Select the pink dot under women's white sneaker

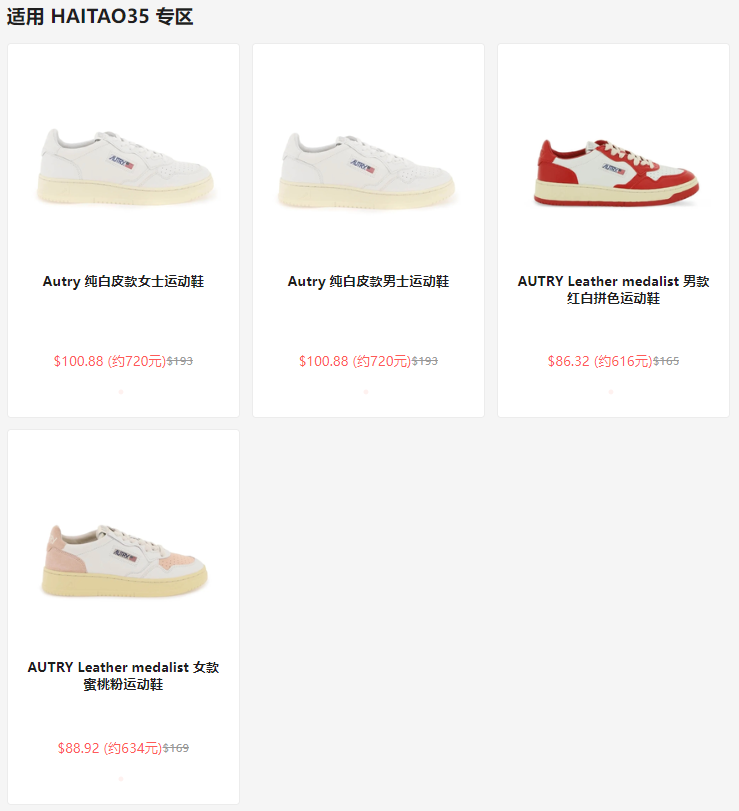click(x=121, y=392)
